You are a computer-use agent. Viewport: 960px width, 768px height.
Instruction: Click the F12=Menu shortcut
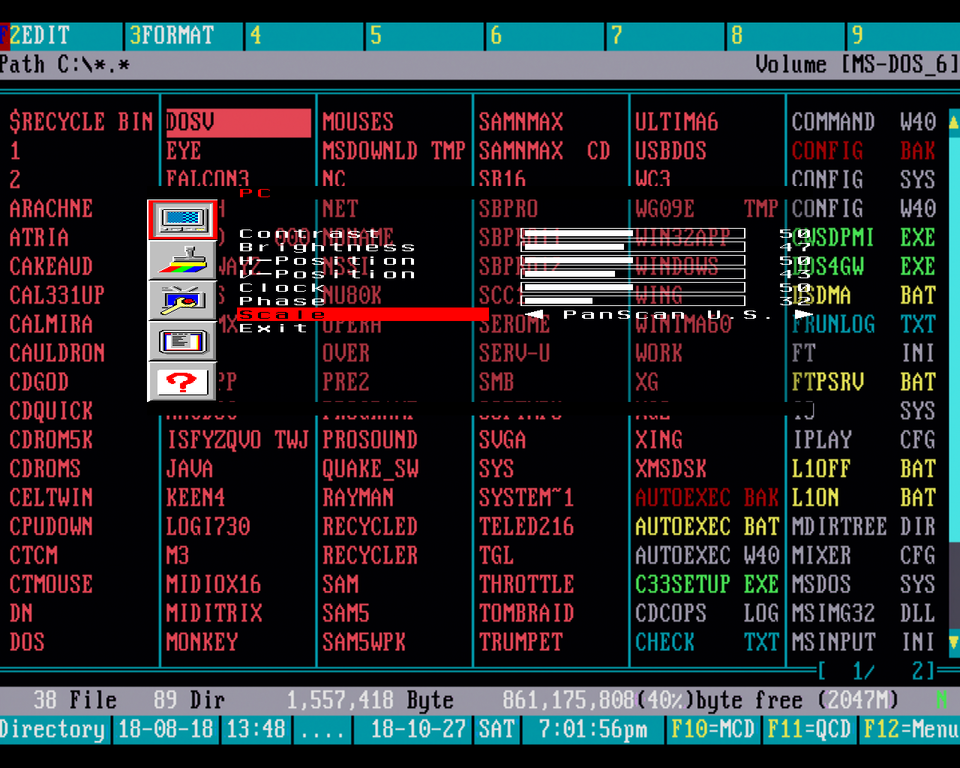pos(910,729)
